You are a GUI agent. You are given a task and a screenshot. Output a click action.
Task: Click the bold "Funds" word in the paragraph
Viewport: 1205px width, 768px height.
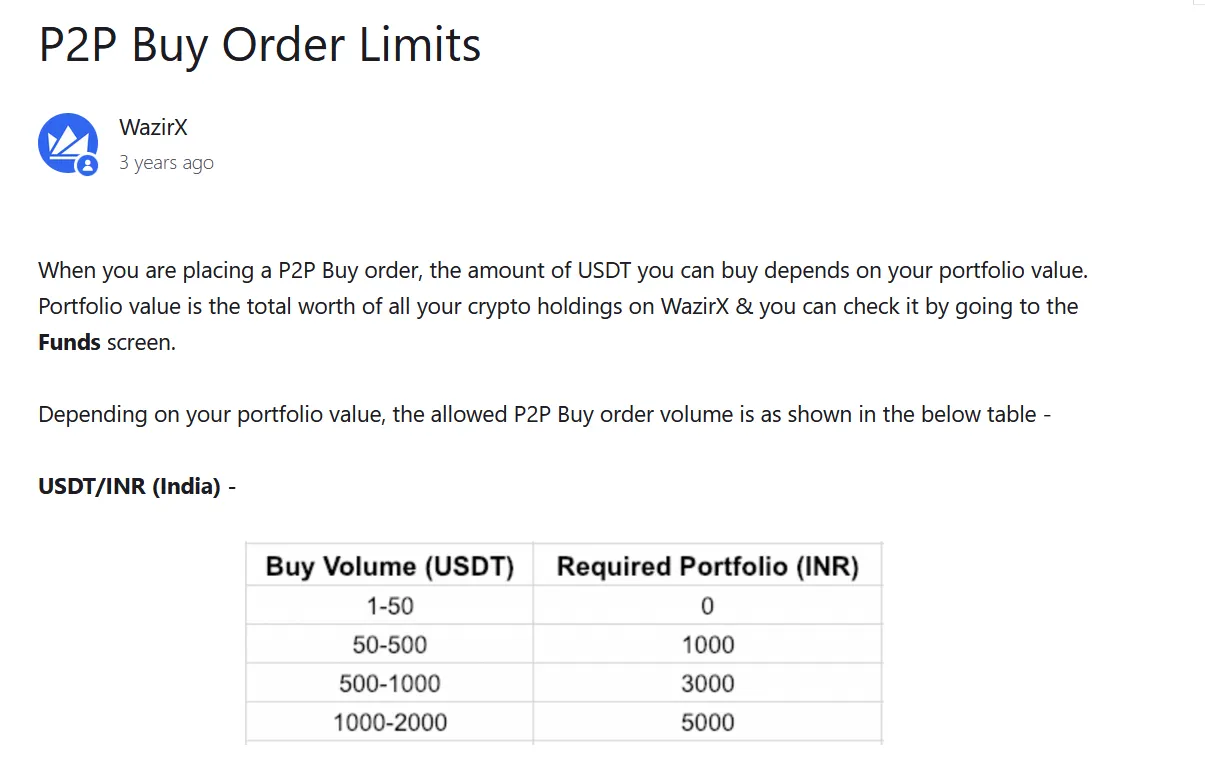[x=69, y=342]
